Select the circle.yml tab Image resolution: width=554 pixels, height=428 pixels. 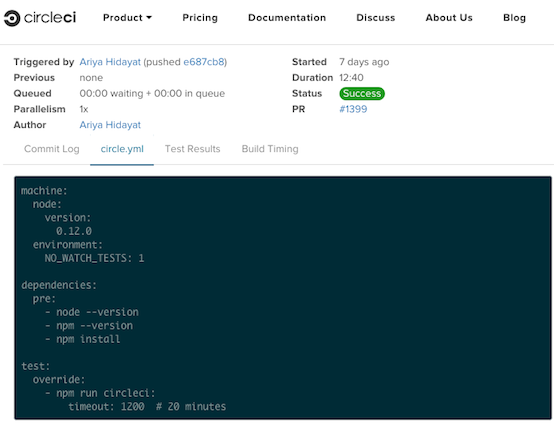coord(122,149)
